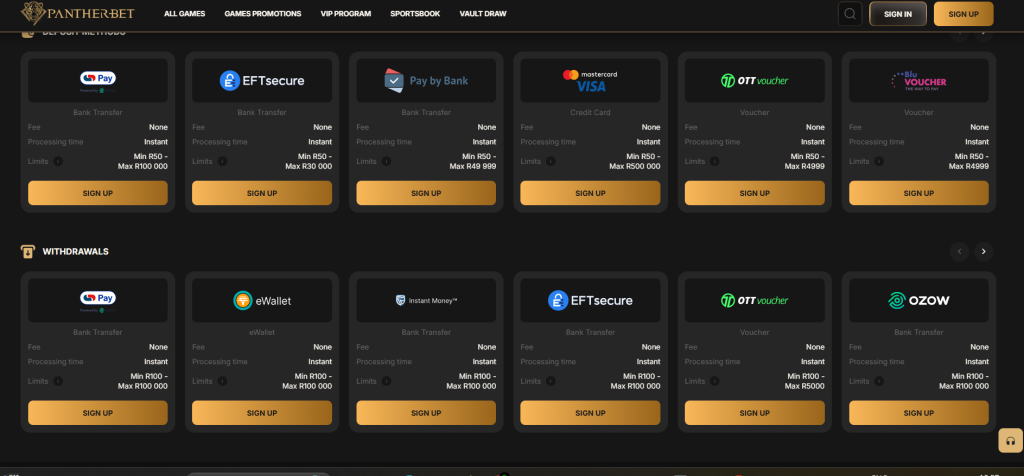1024x476 pixels.
Task: Click the Instant Money logo
Action: click(x=426, y=300)
